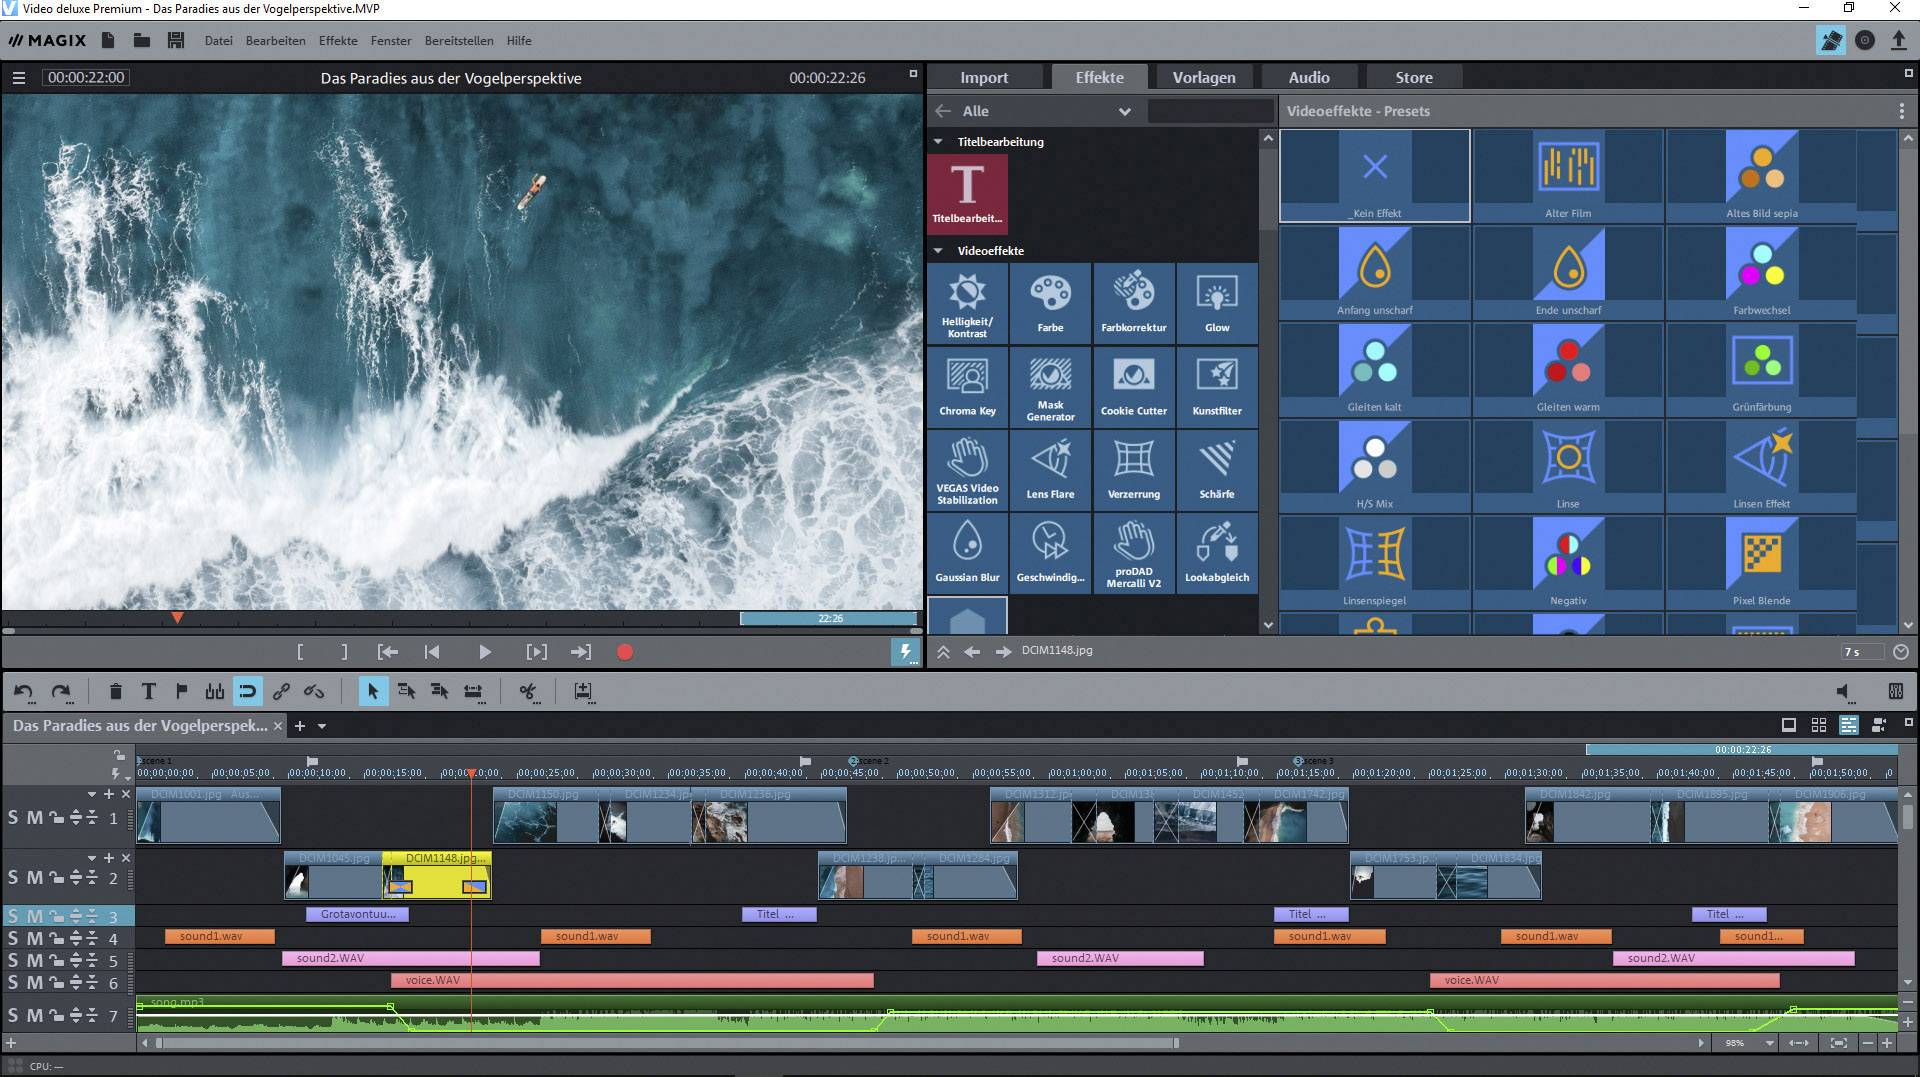Toggle Solo on track 5

(x=13, y=961)
